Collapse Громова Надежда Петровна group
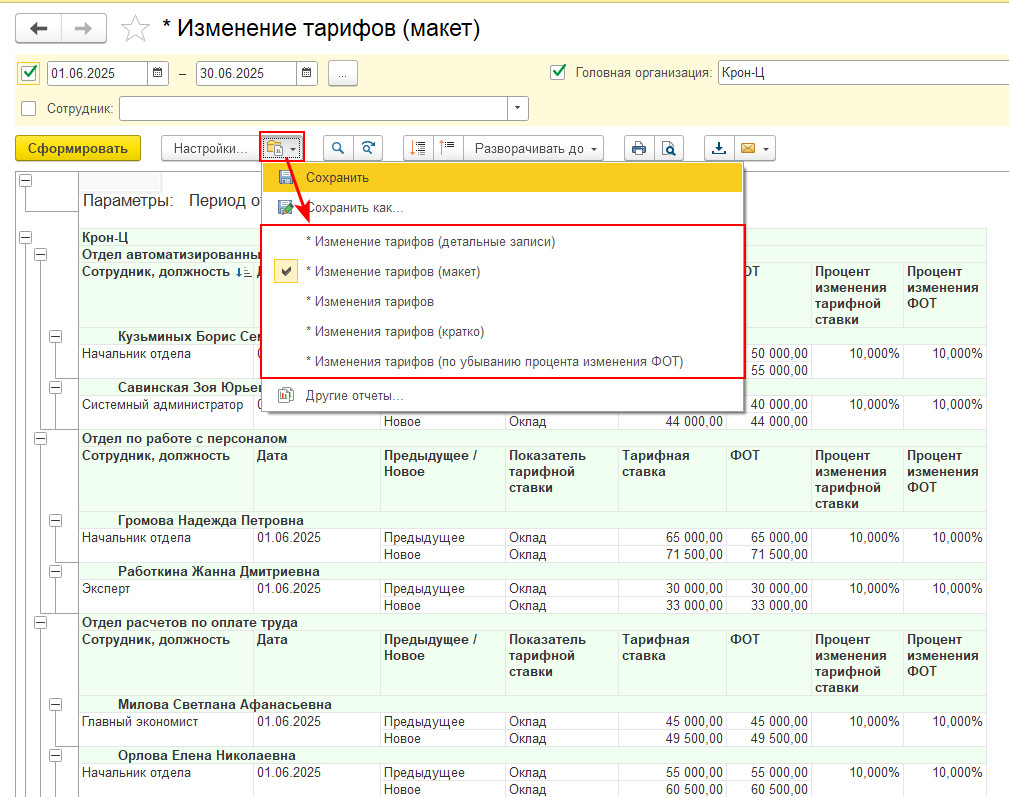Viewport: 1009px width, 797px height. tap(56, 520)
